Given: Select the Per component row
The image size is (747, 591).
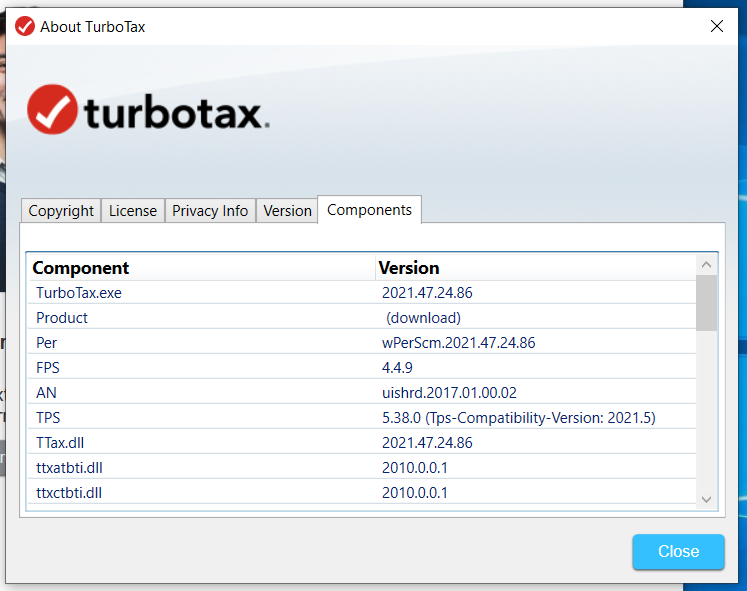Looking at the screenshot, I should coord(362,342).
